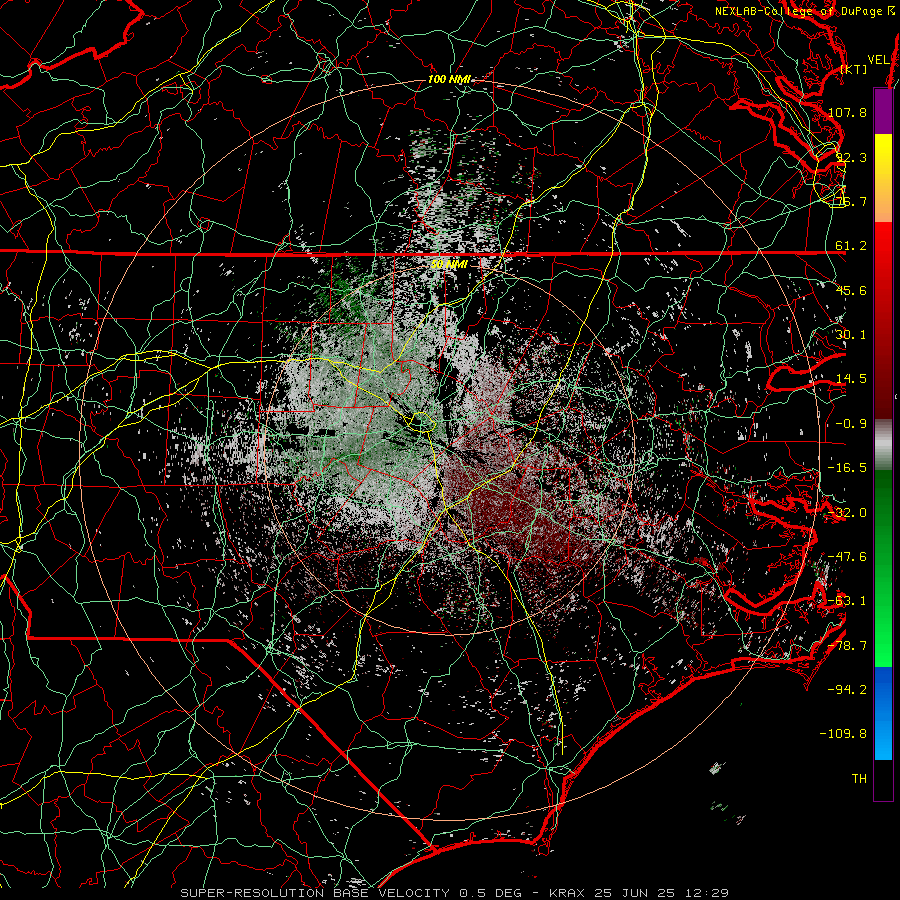
Task: Click the -0.9 velocity scale value
Action: pyautogui.click(x=851, y=424)
